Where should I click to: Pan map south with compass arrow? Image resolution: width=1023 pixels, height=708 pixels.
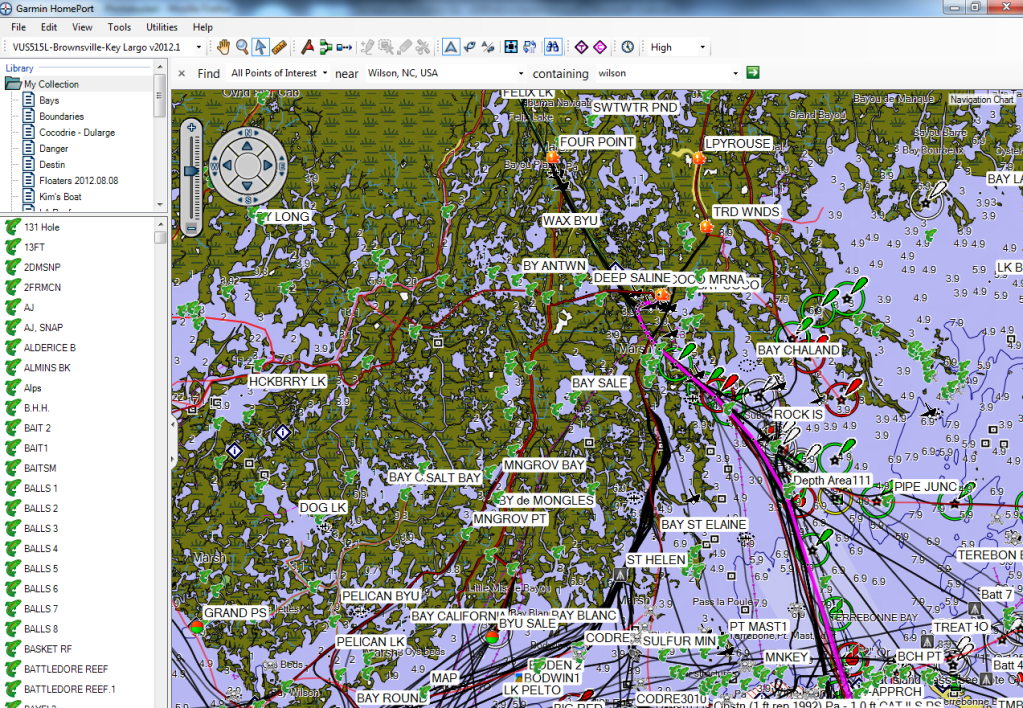click(247, 186)
